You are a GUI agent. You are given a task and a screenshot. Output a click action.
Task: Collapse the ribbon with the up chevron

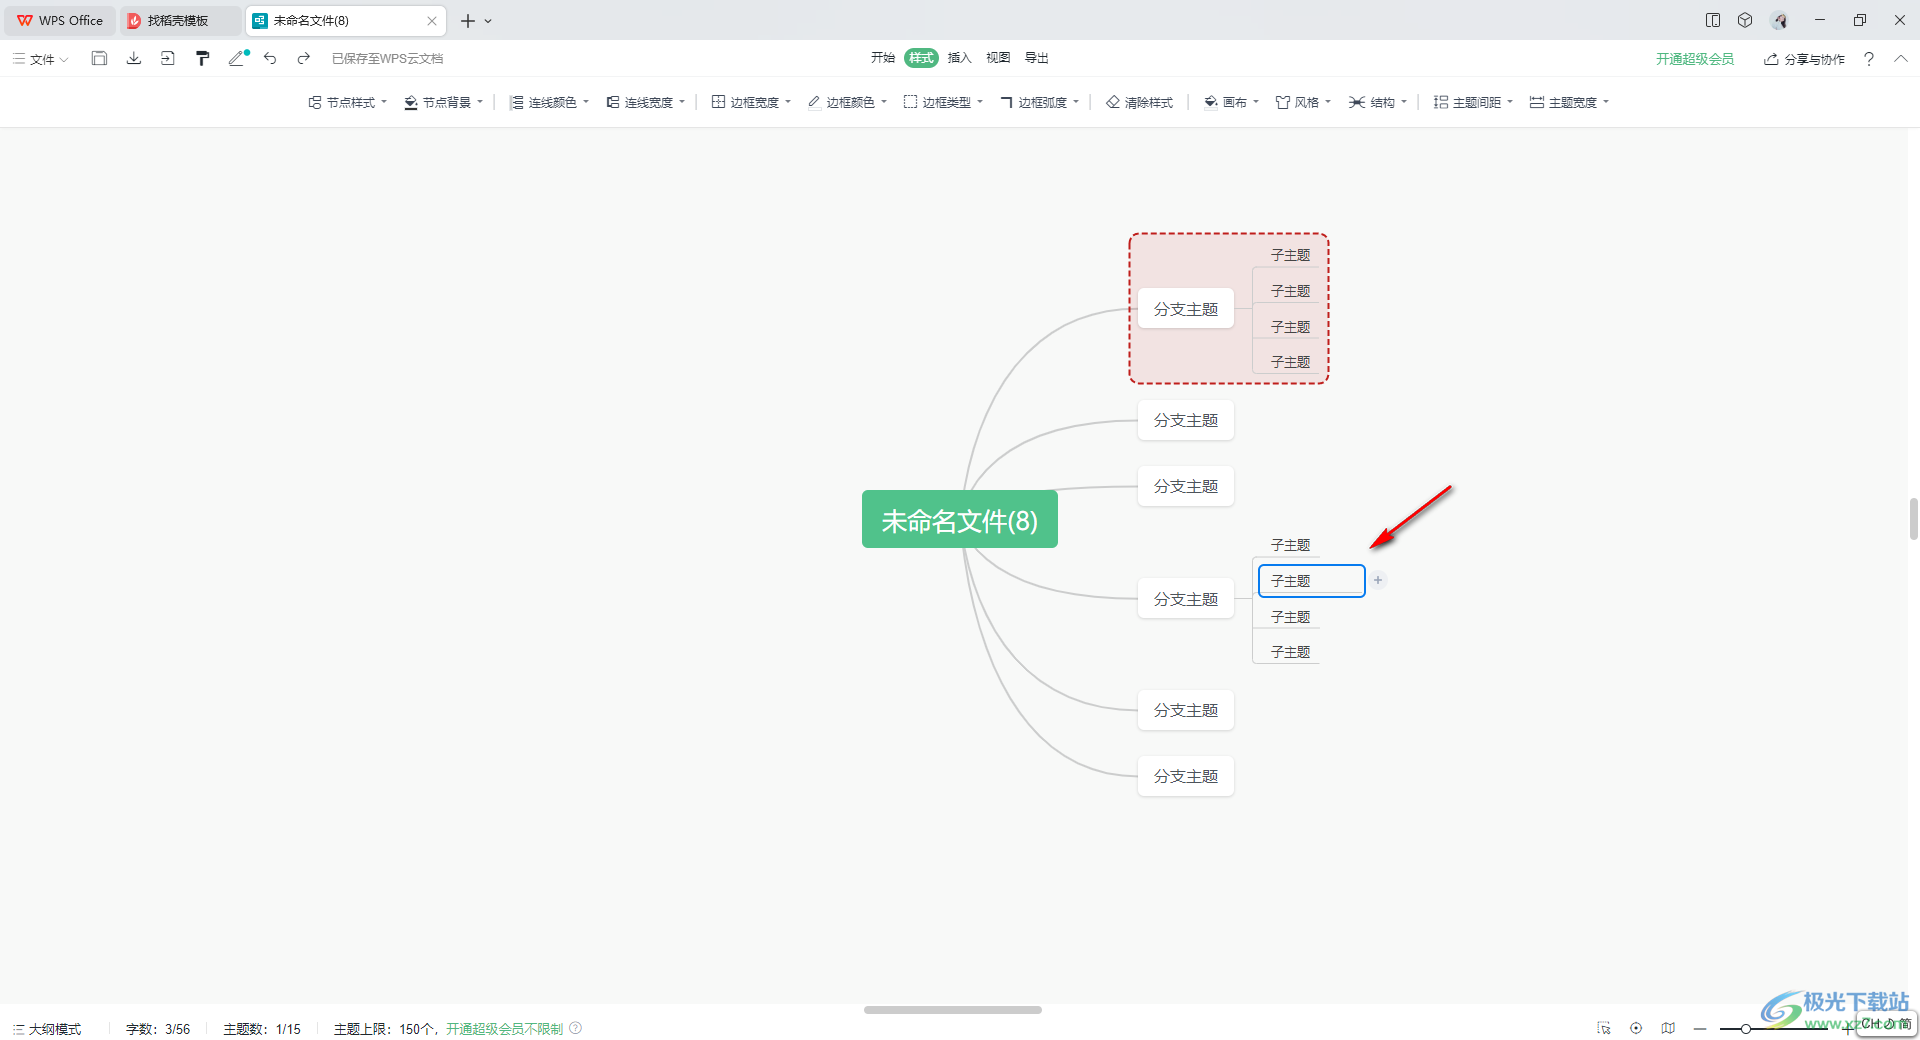1901,58
